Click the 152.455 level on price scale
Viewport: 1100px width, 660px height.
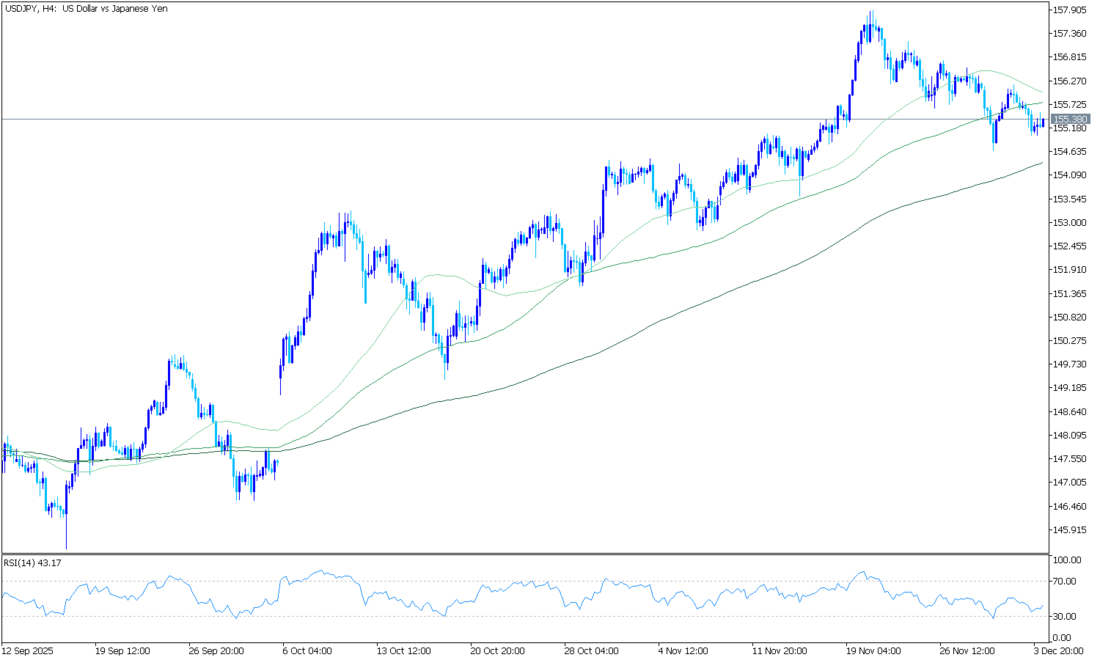click(x=1070, y=246)
